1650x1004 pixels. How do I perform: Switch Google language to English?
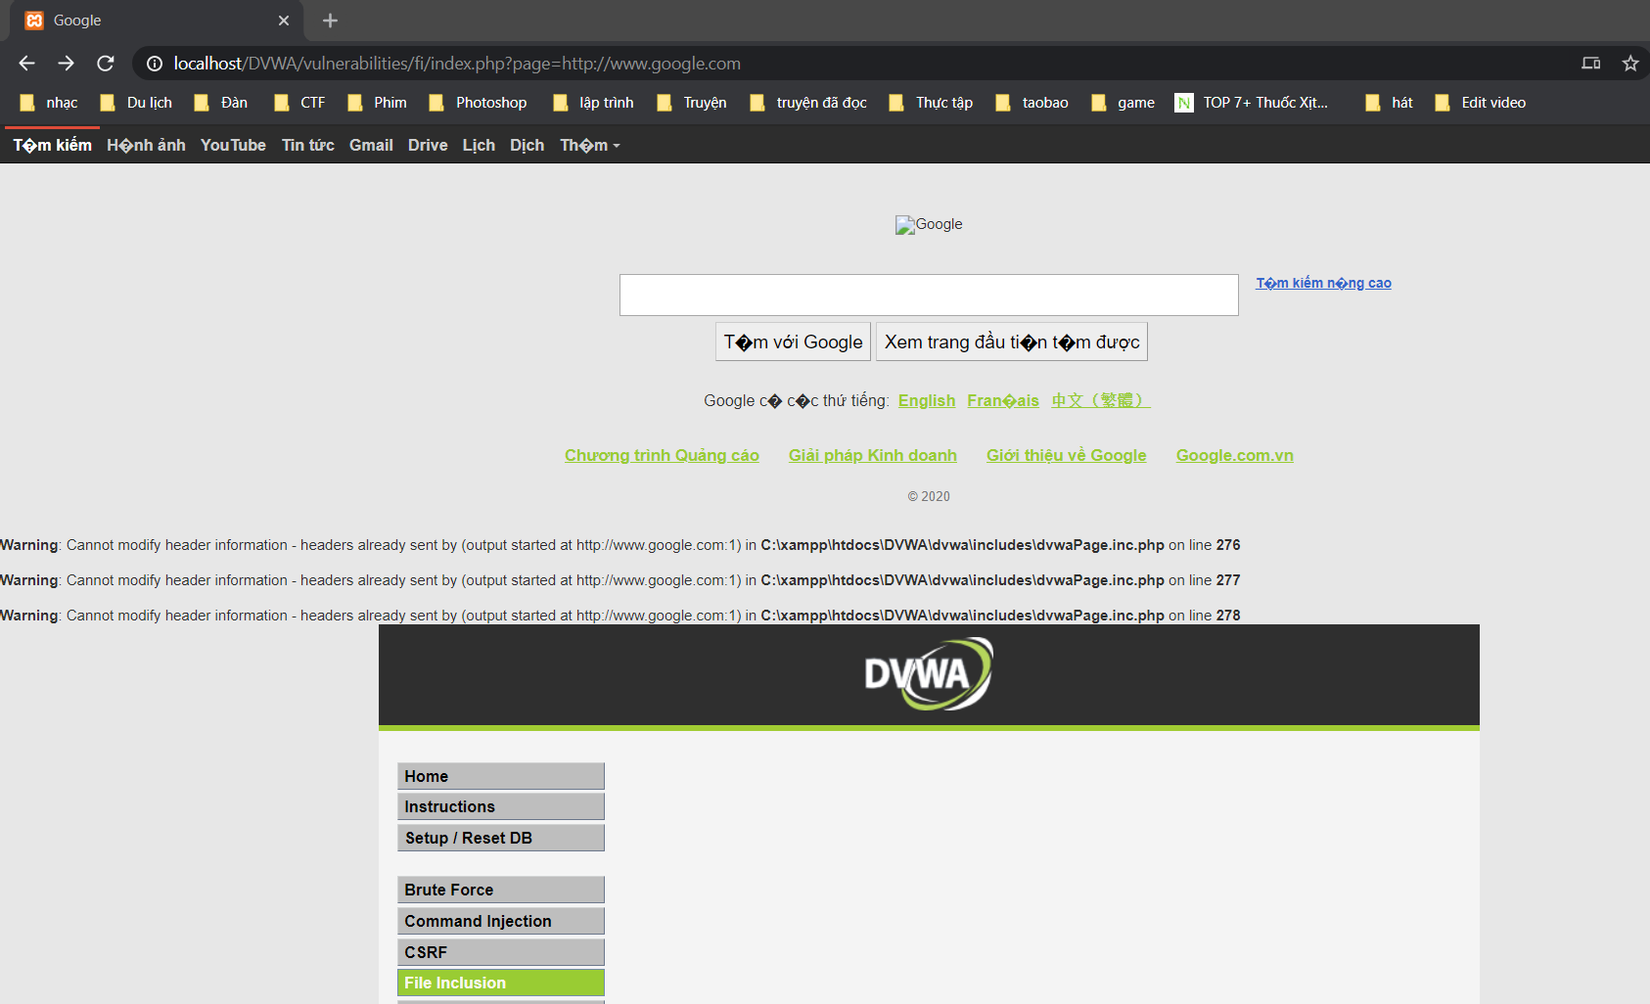[x=927, y=400]
